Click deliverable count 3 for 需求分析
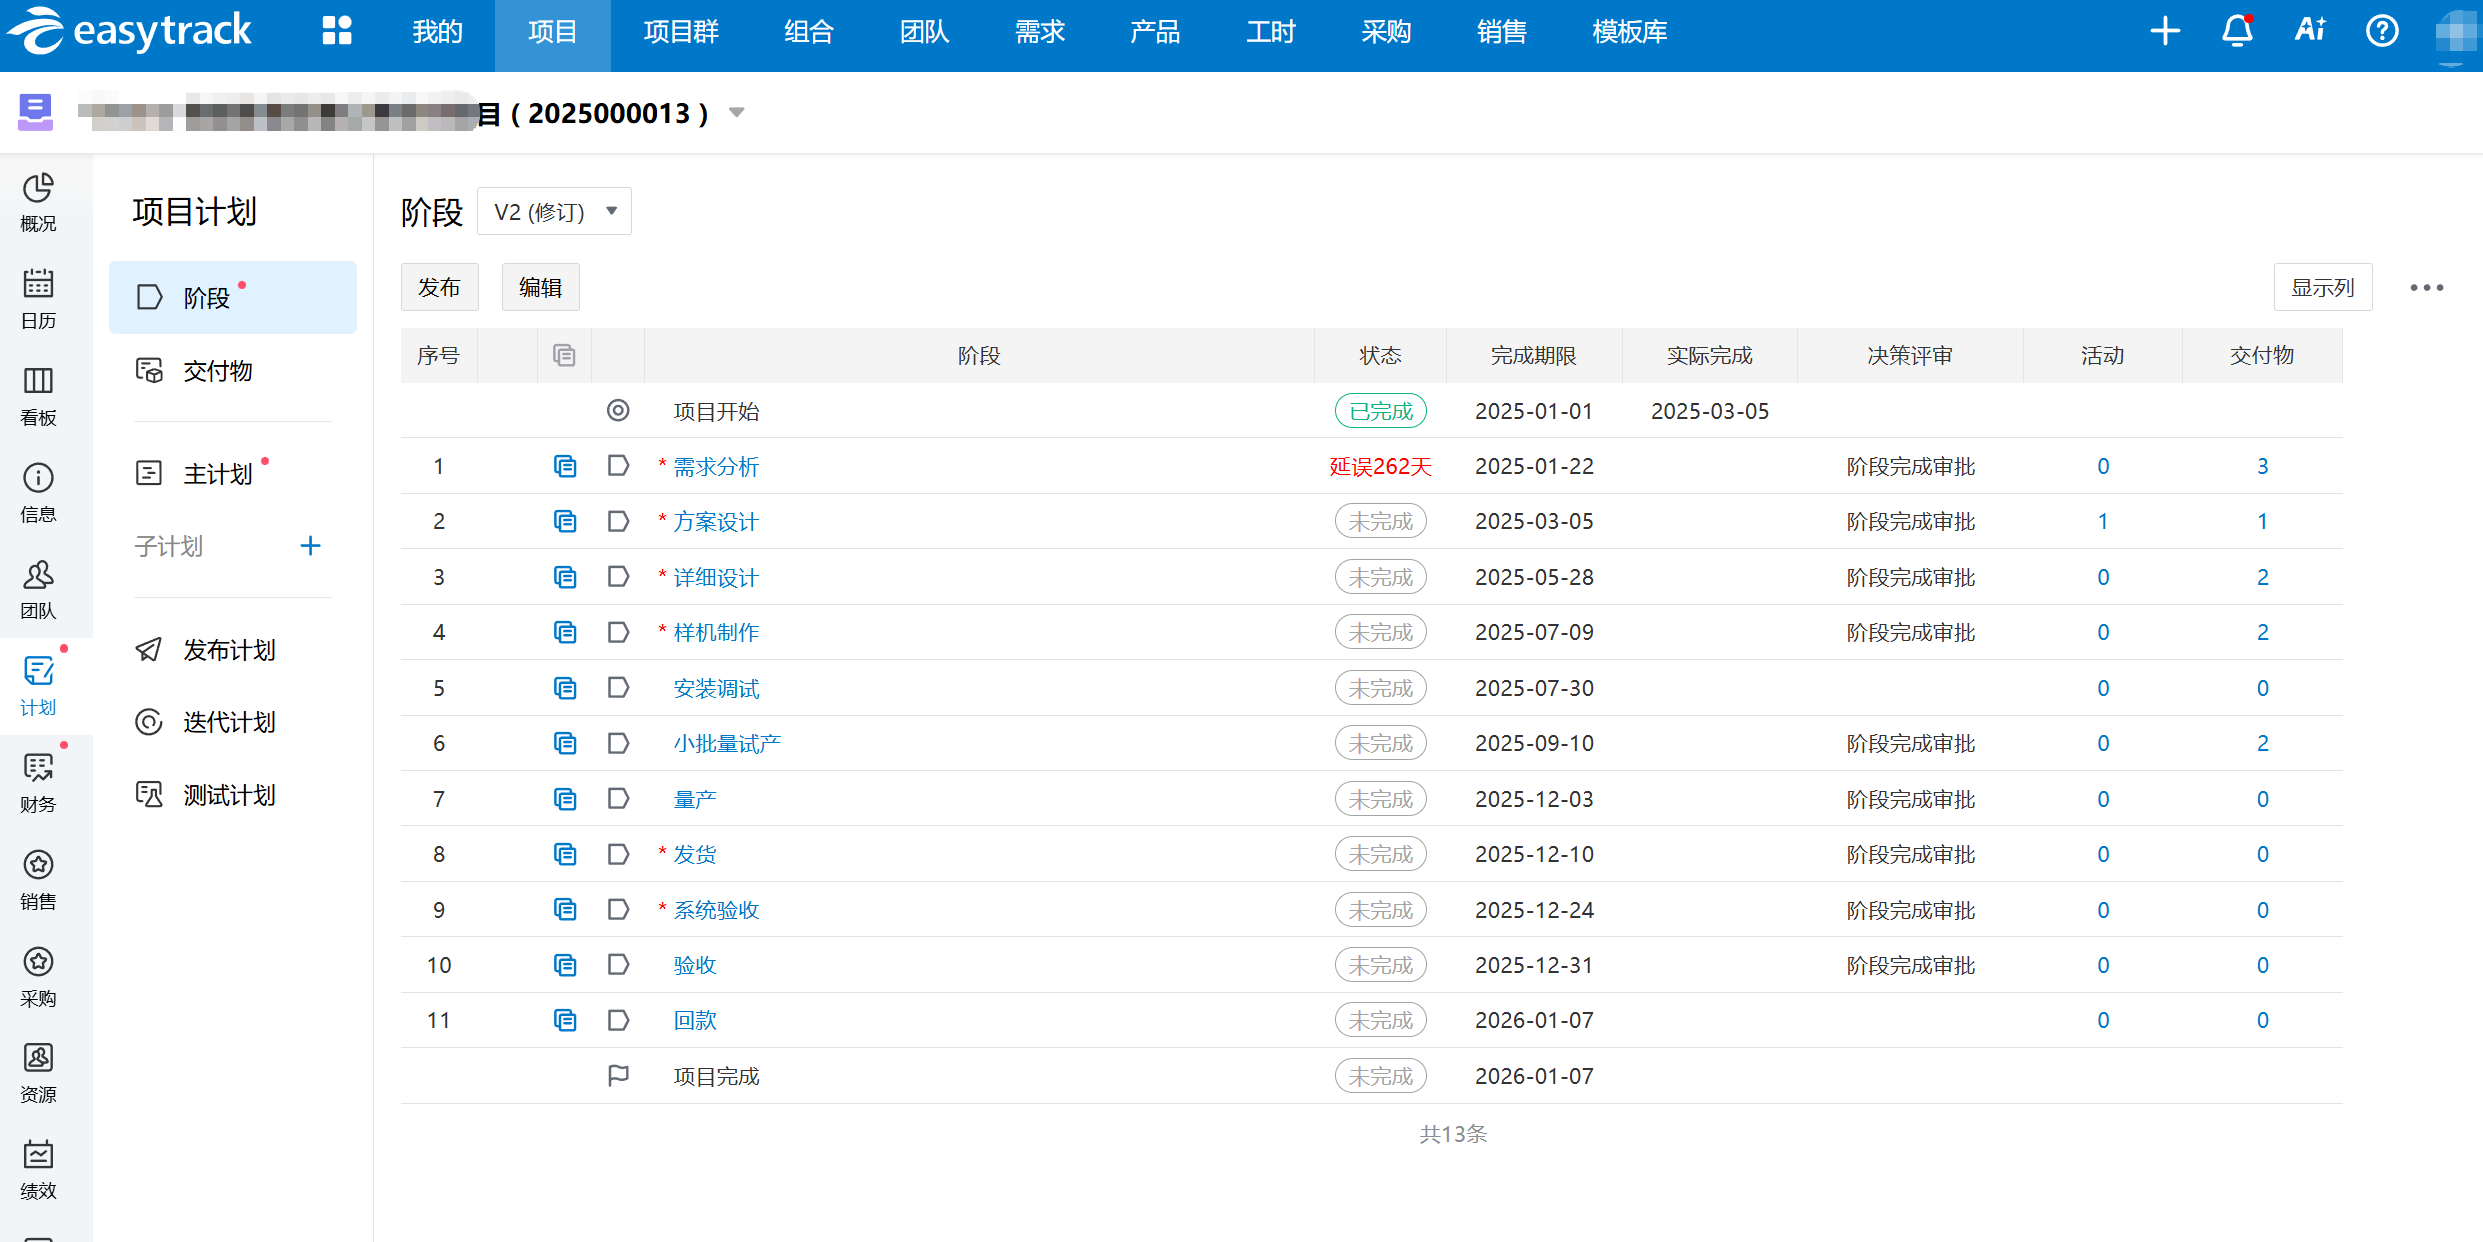2483x1242 pixels. tap(2262, 466)
